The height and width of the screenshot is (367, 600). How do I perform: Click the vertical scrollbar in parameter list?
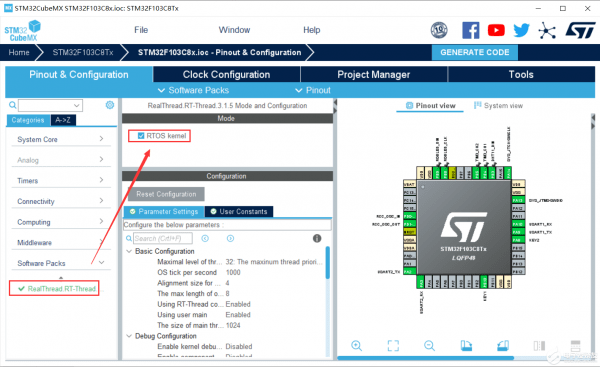tap(328, 263)
